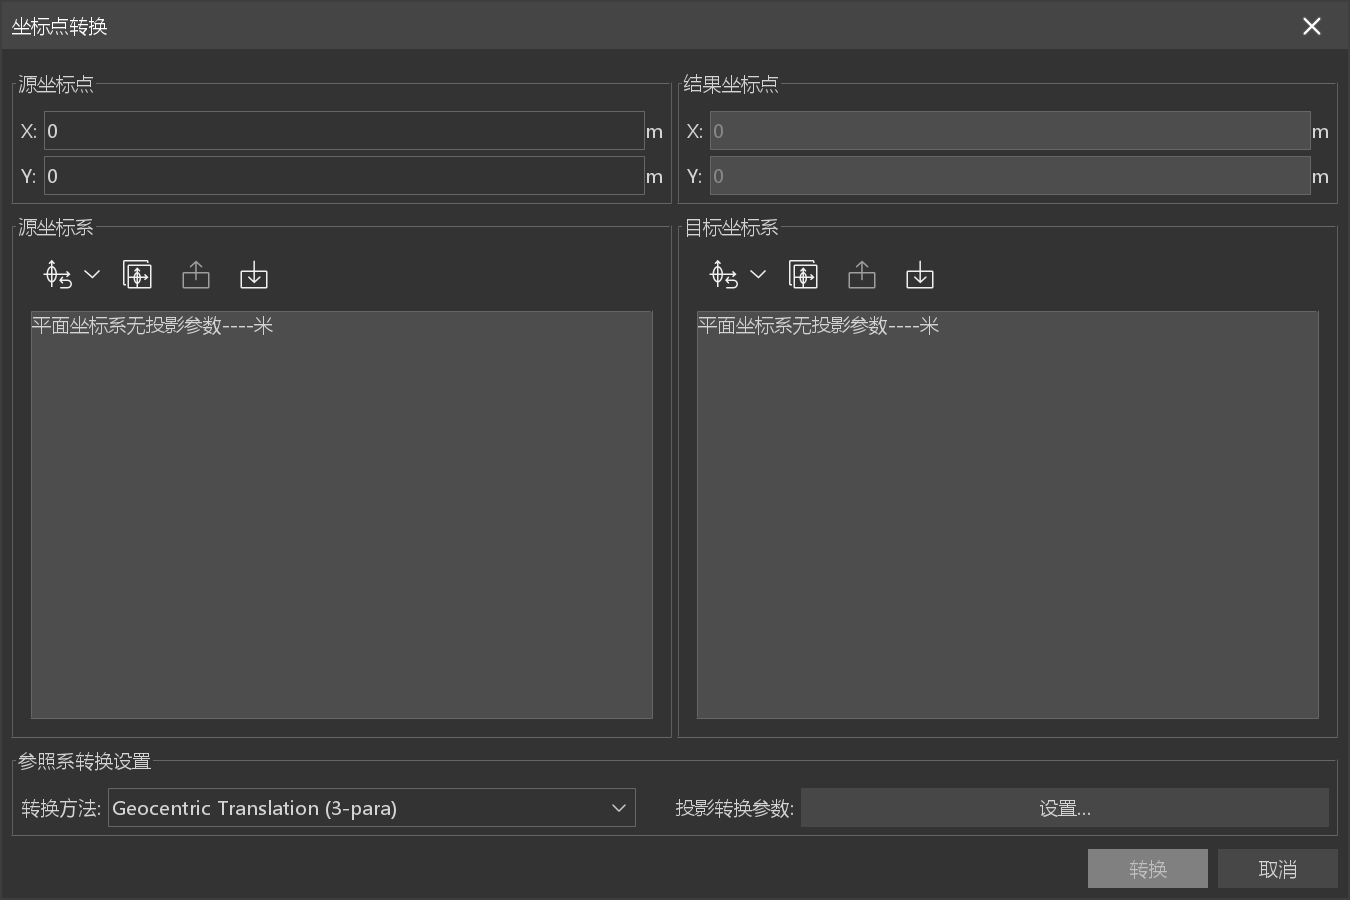Viewport: 1350px width, 900px height.
Task: Click the source copy coordinate system icon
Action: tap(137, 275)
